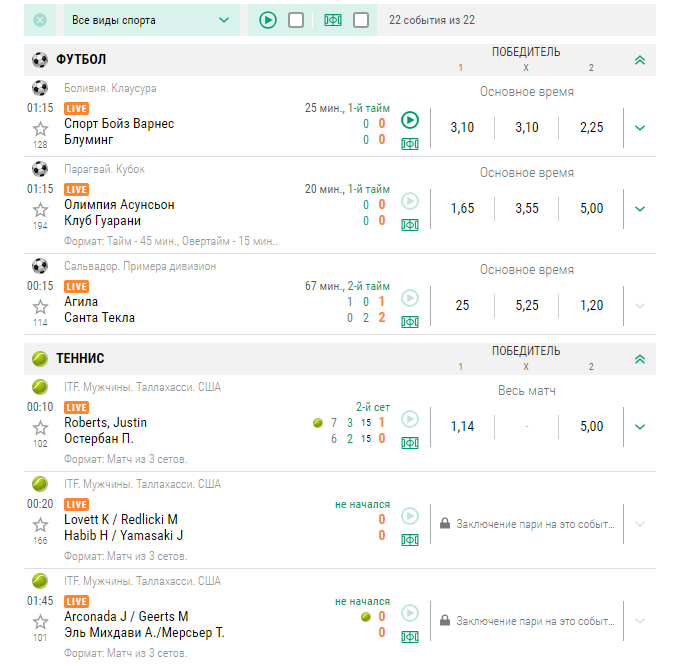Expand more bets for Roberts vs Остербан
Screen dimensions: 680x664
[x=640, y=427]
